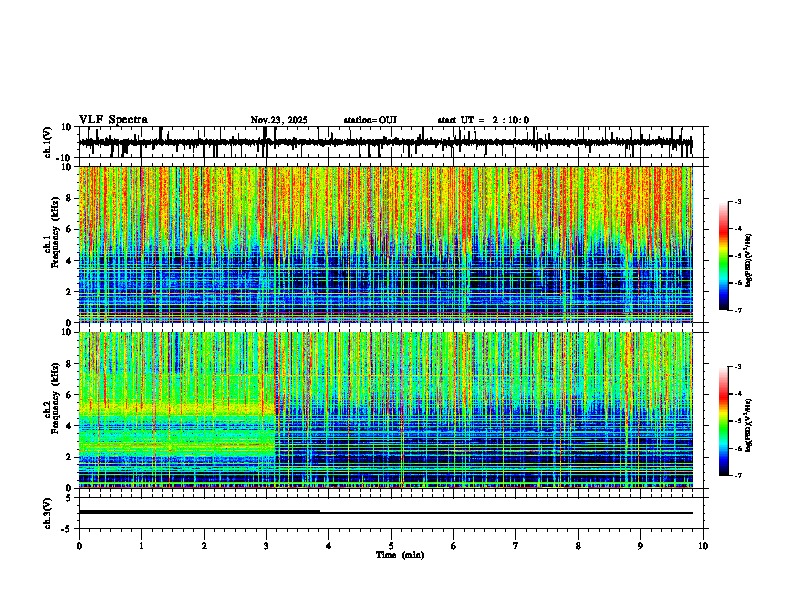Click the "VLF Spectra" plot title
792x612 pixels.
point(113,120)
